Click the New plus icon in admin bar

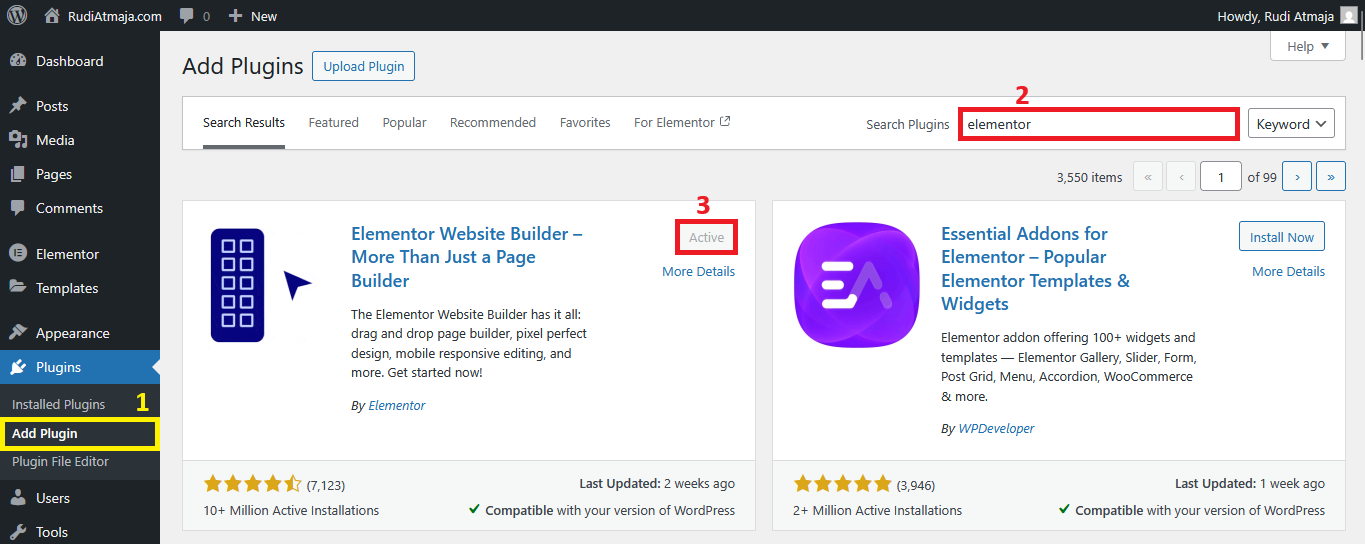pyautogui.click(x=236, y=16)
